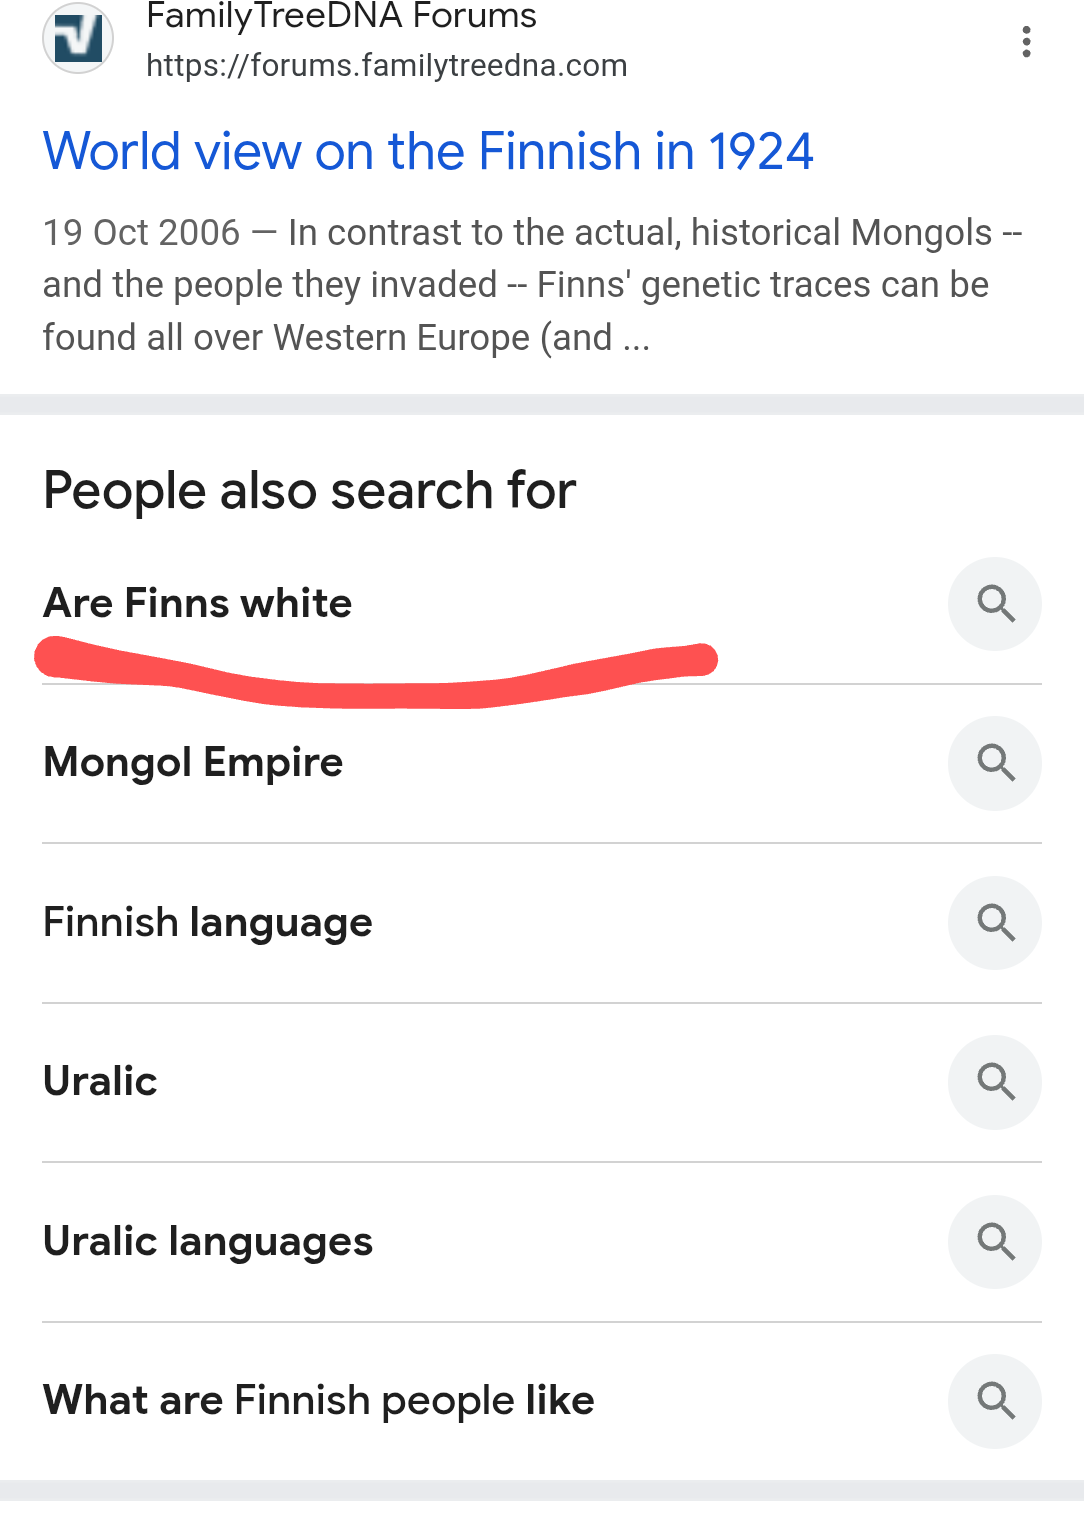
Task: Tap search icon beside Uralic
Action: (995, 1082)
